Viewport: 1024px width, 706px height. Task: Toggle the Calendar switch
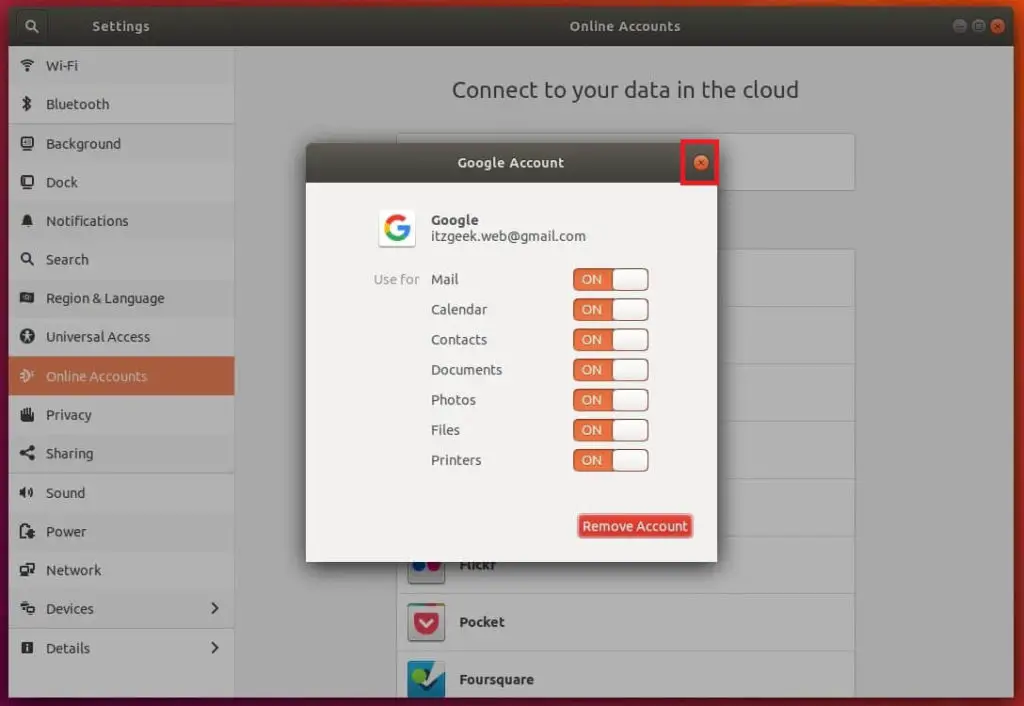(611, 309)
